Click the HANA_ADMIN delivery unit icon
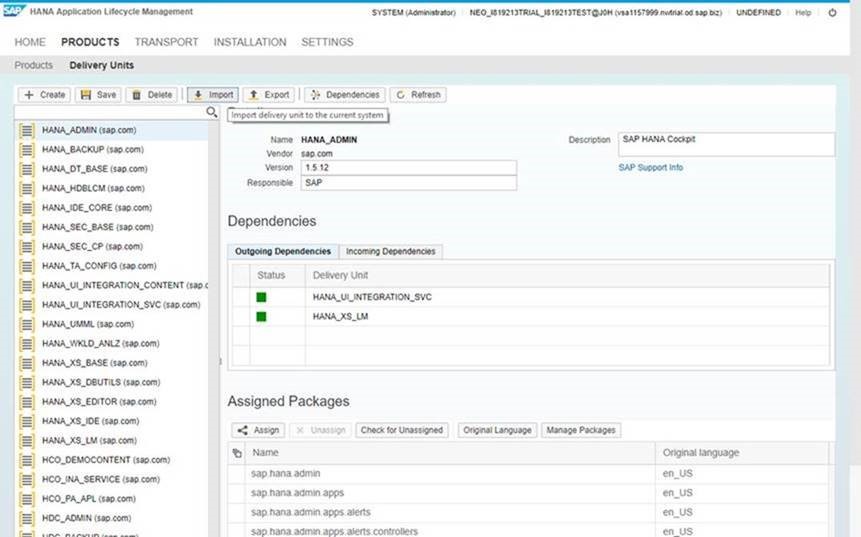The image size is (861, 537). coord(26,131)
